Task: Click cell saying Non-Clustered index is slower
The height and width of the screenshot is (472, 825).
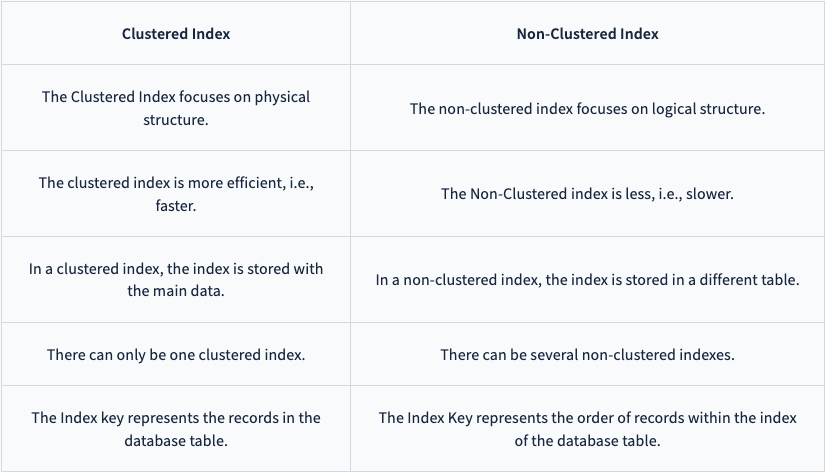Action: (x=587, y=194)
